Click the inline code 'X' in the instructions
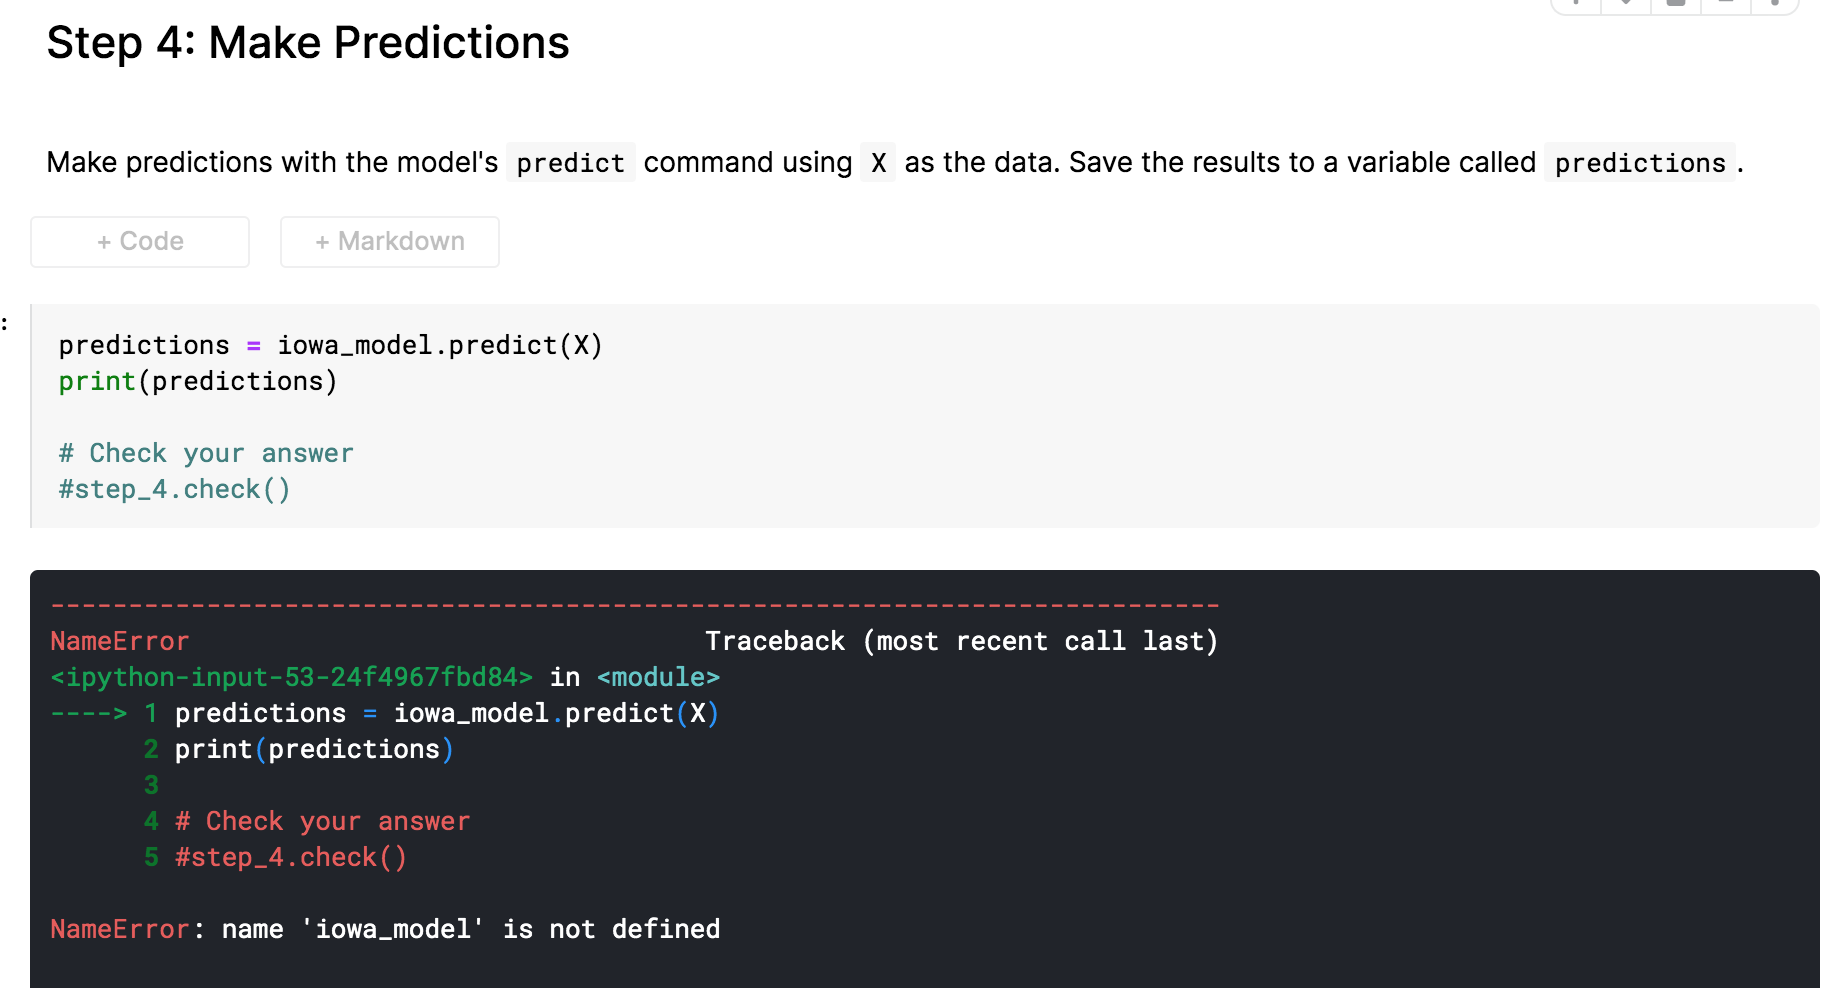1830x988 pixels. (878, 163)
